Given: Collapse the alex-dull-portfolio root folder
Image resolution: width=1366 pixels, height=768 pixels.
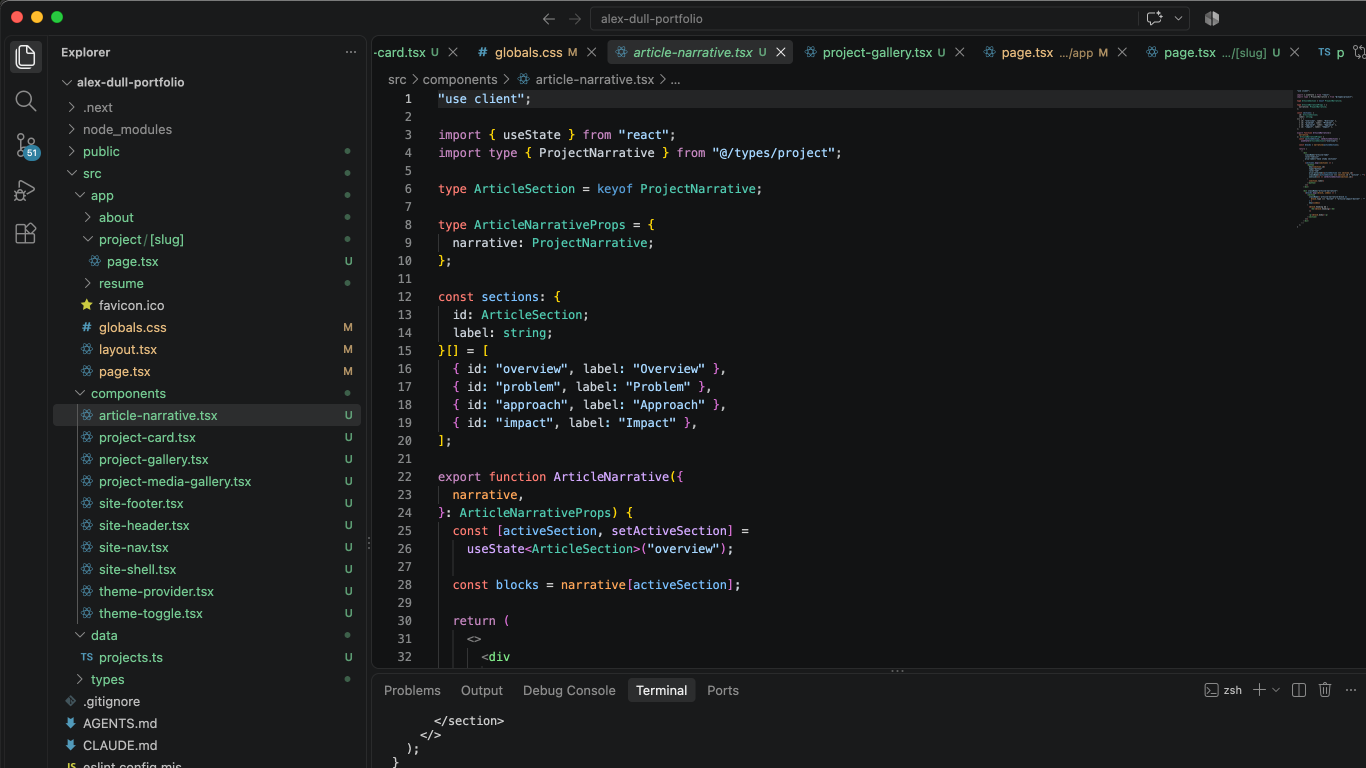Looking at the screenshot, I should coord(67,82).
